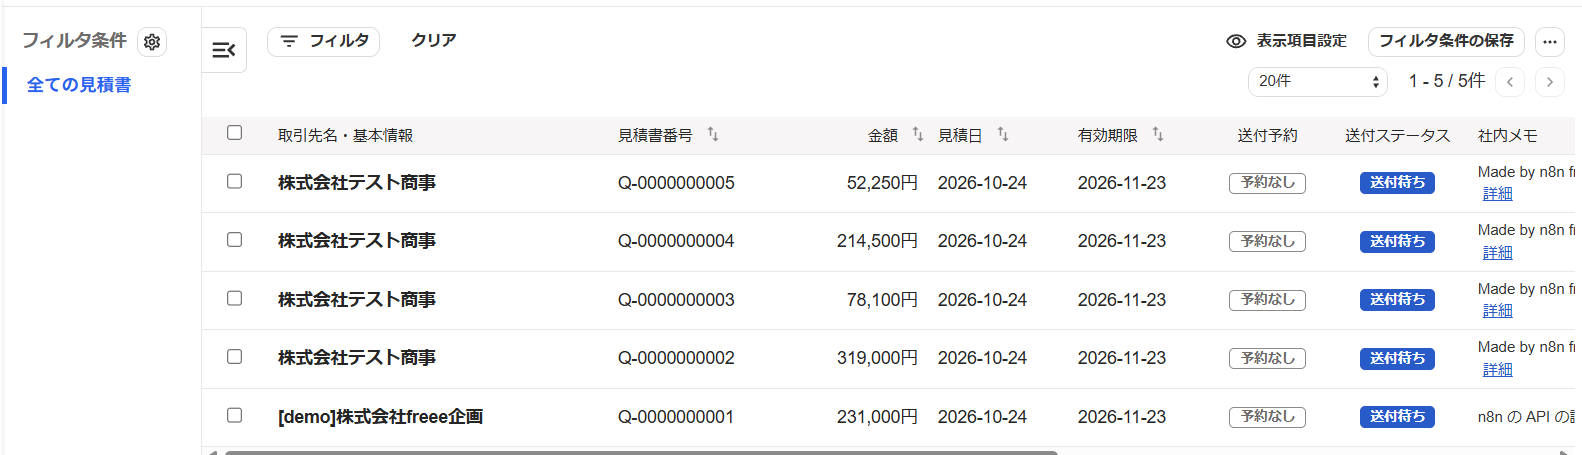This screenshot has height=455, width=1582.
Task: Collapse the sidebar panel icon
Action: (224, 50)
